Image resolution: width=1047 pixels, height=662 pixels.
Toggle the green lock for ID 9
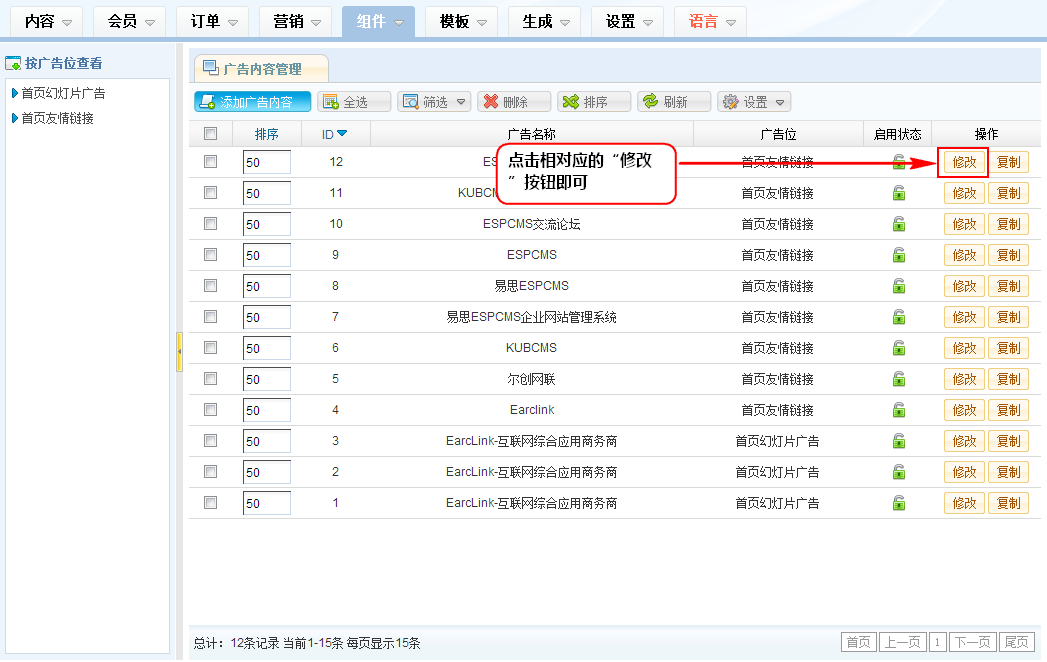pyautogui.click(x=898, y=255)
